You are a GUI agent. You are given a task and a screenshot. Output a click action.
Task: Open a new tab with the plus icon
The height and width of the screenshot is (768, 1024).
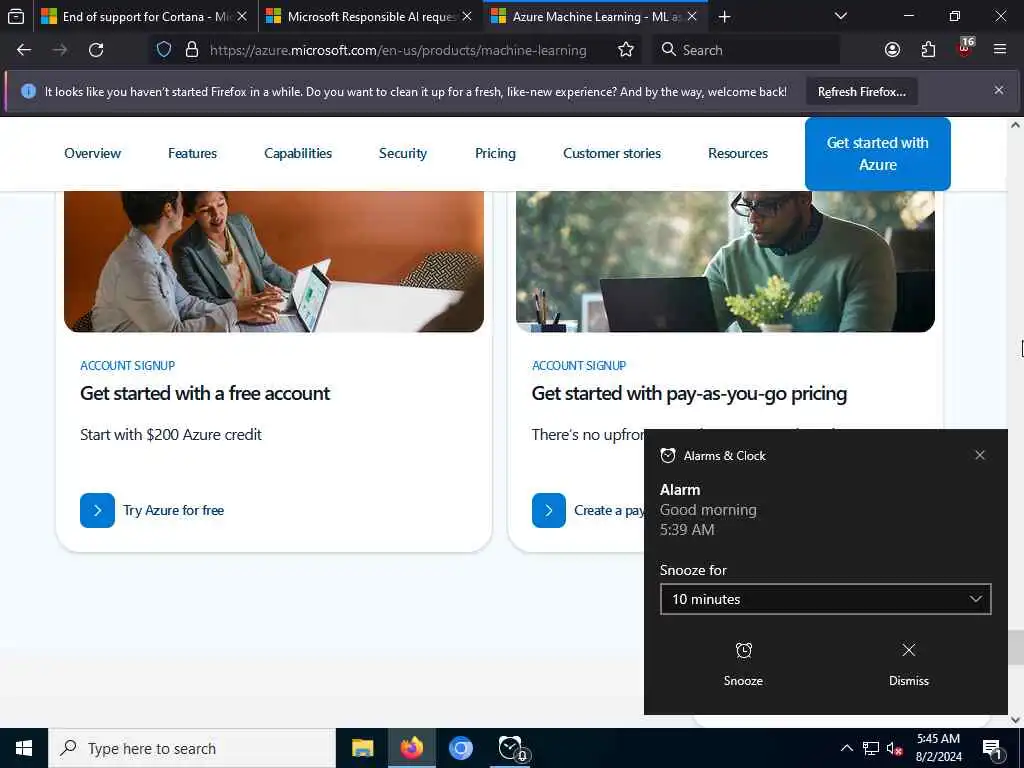[724, 17]
